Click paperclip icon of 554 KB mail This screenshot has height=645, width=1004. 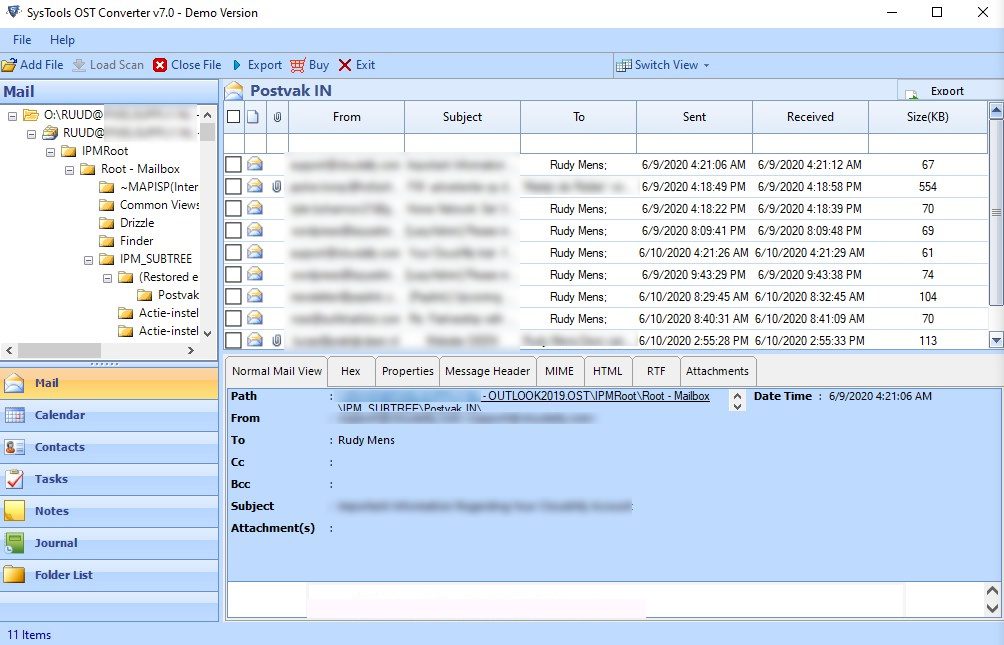[277, 186]
